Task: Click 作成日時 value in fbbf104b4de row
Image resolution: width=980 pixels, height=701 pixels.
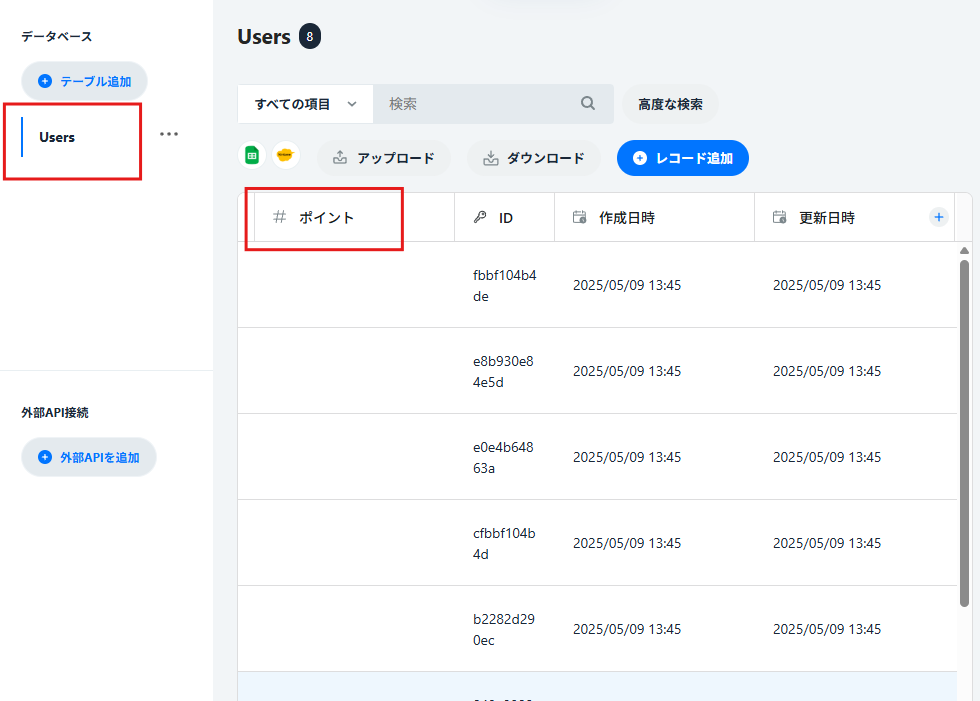Action: (x=627, y=286)
